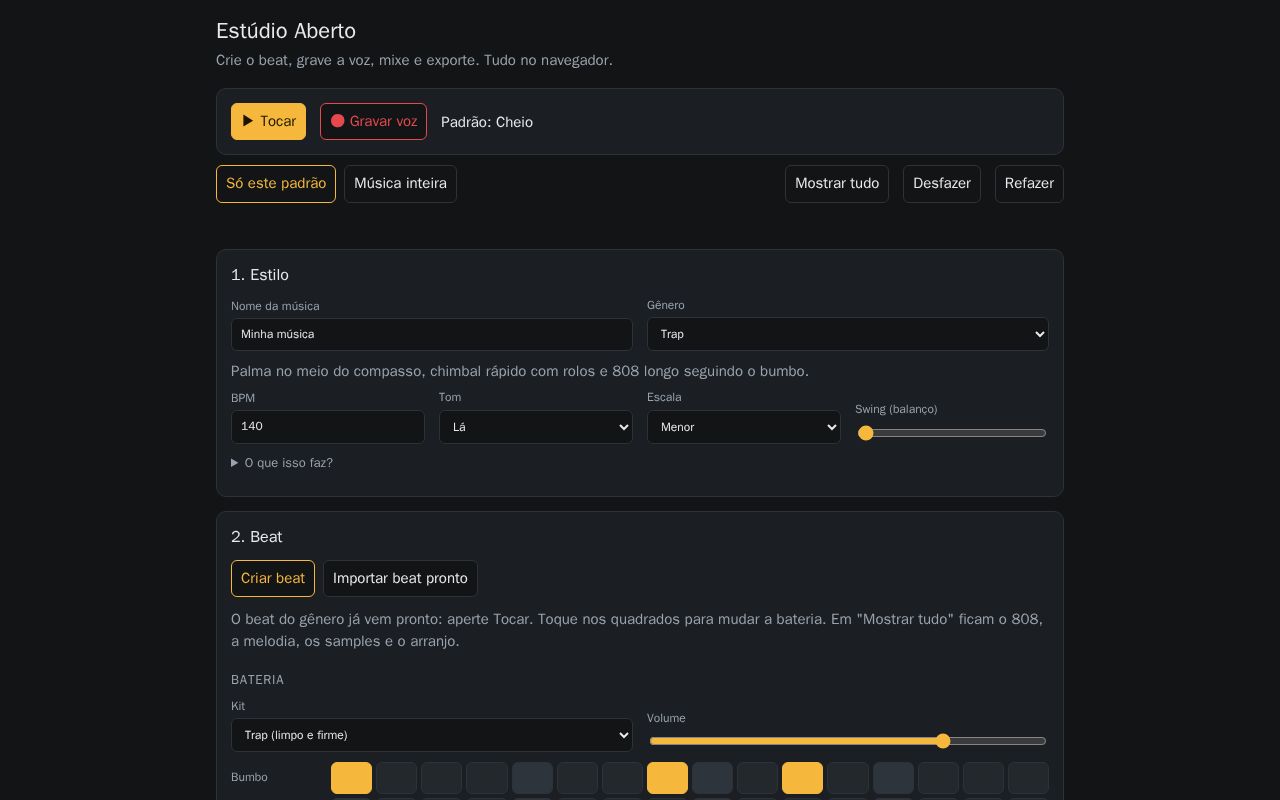Adjust the drum Volume slider

(848, 741)
